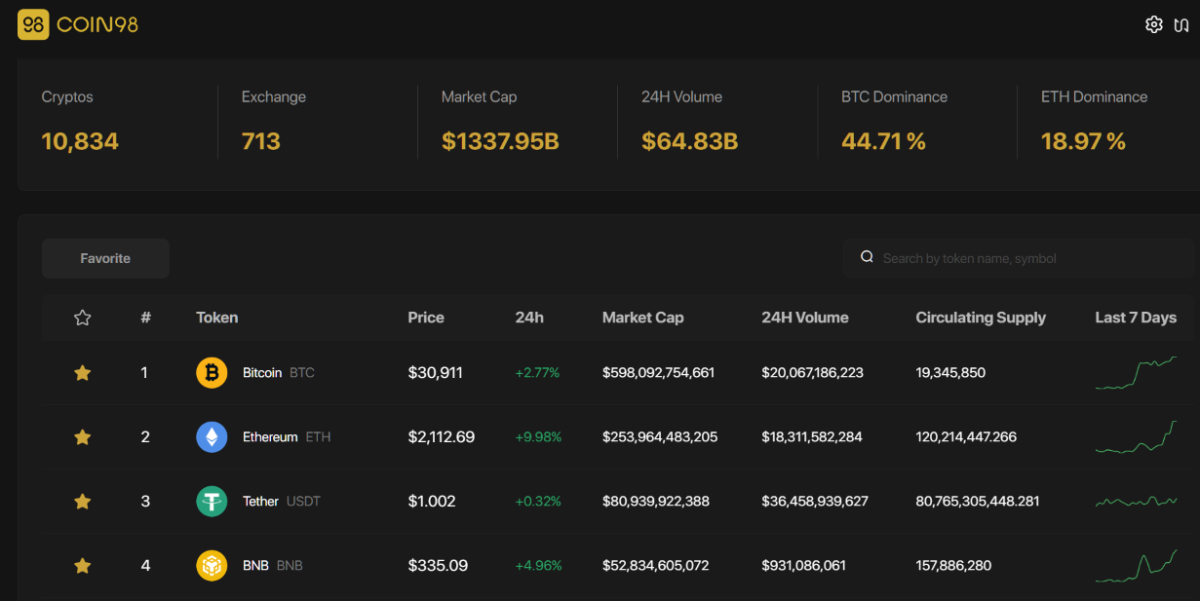Image resolution: width=1200 pixels, height=601 pixels.
Task: Click Ethereum volume $18,311,582,284
Action: pyautogui.click(x=811, y=437)
